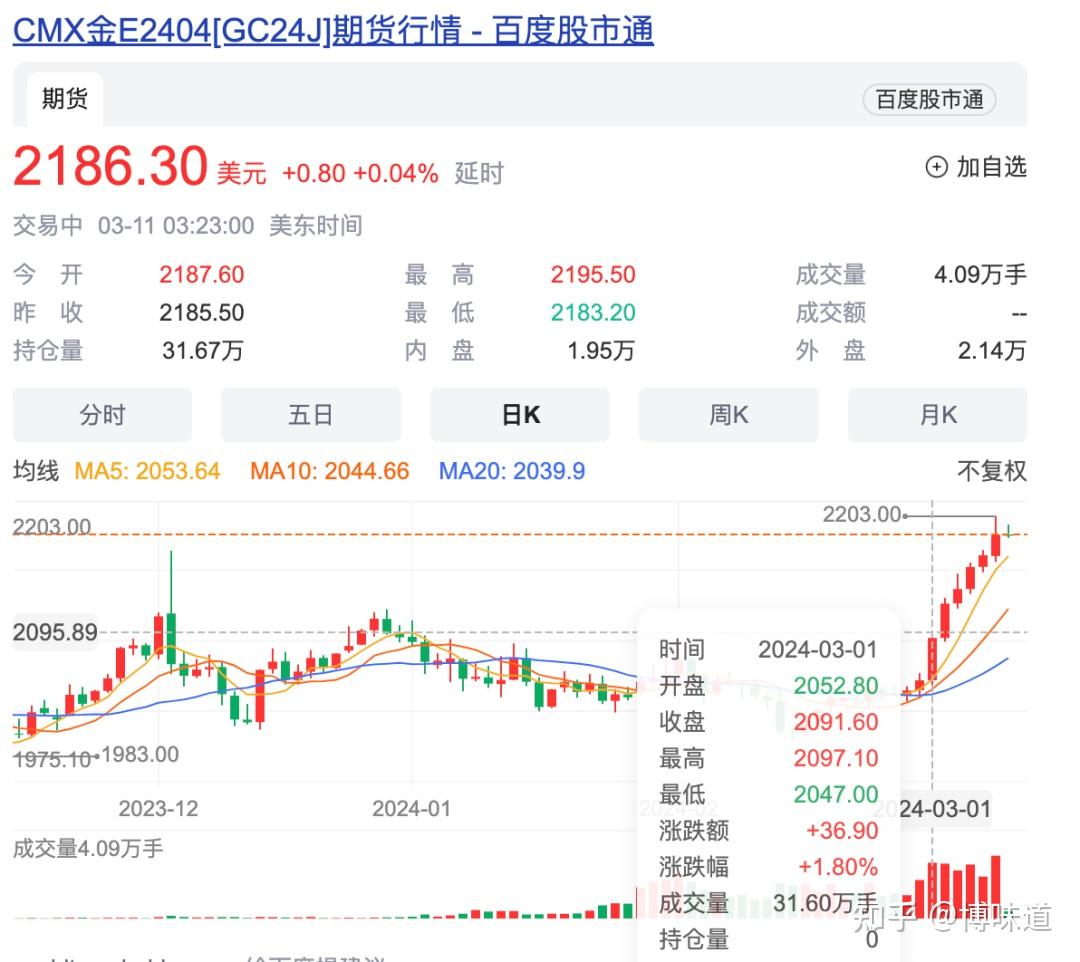Select the 周K chart tab
This screenshot has height=962, width=1080.
729,415
